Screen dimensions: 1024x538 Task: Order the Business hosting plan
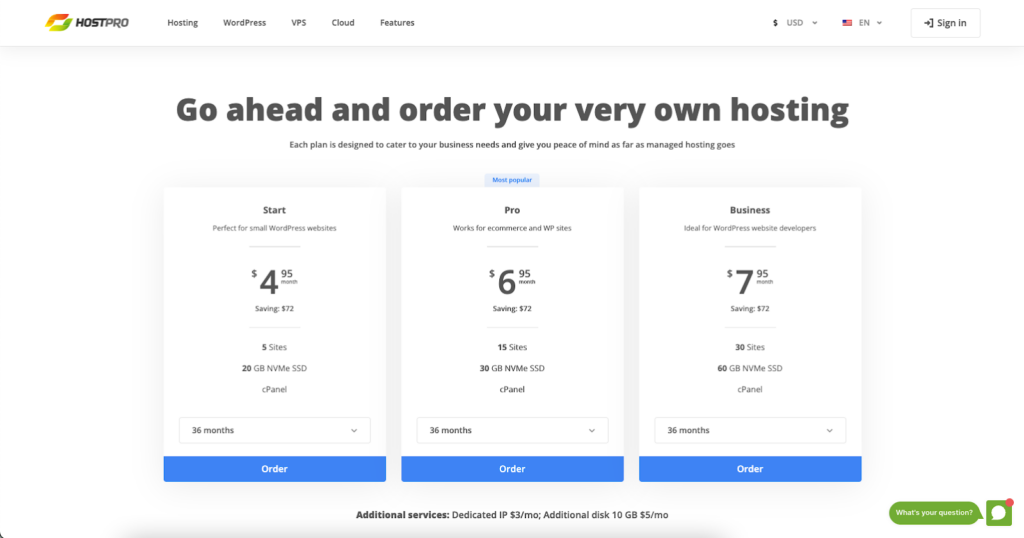[750, 469]
